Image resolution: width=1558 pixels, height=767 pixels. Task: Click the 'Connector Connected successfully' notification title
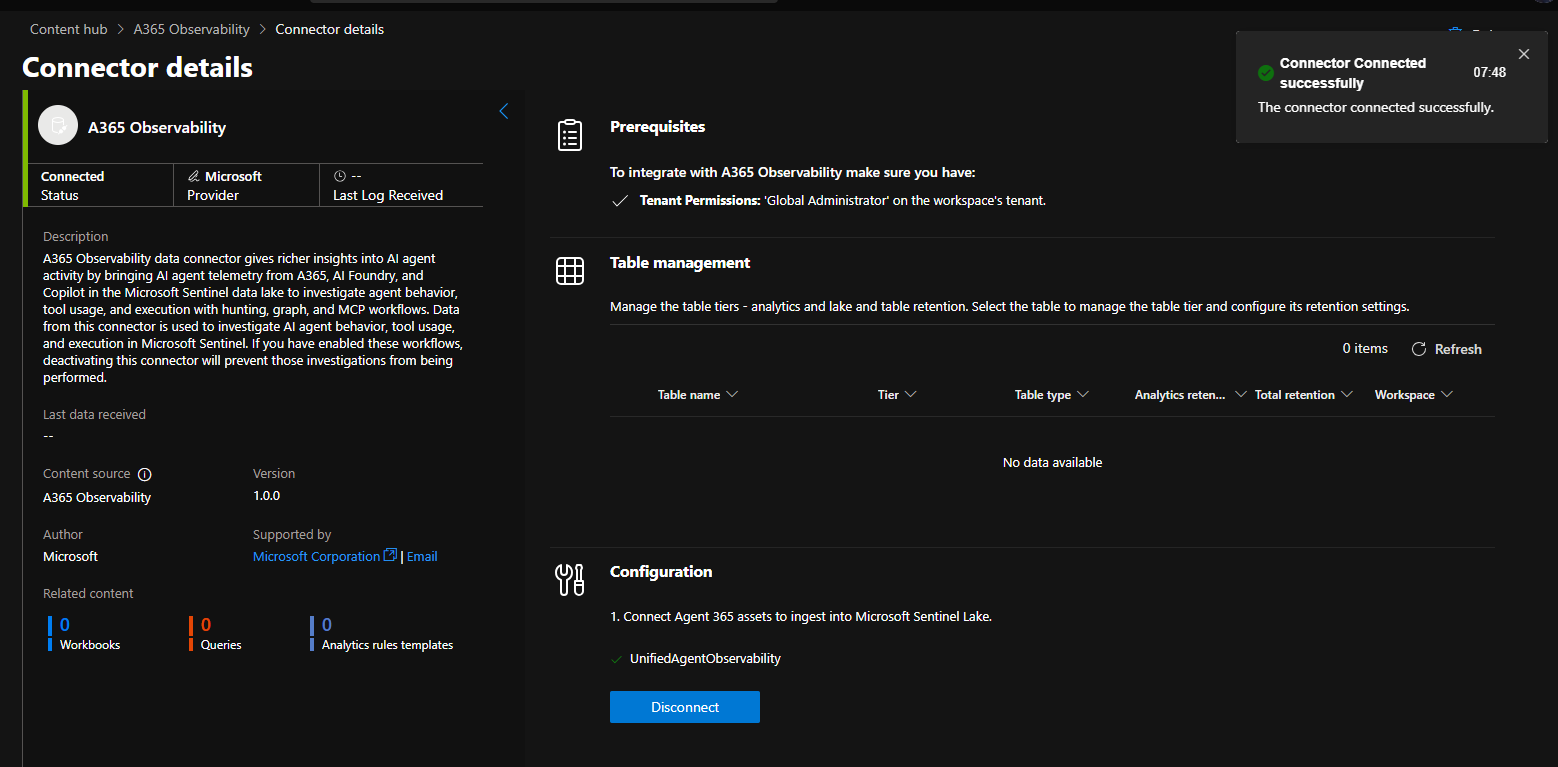1353,73
